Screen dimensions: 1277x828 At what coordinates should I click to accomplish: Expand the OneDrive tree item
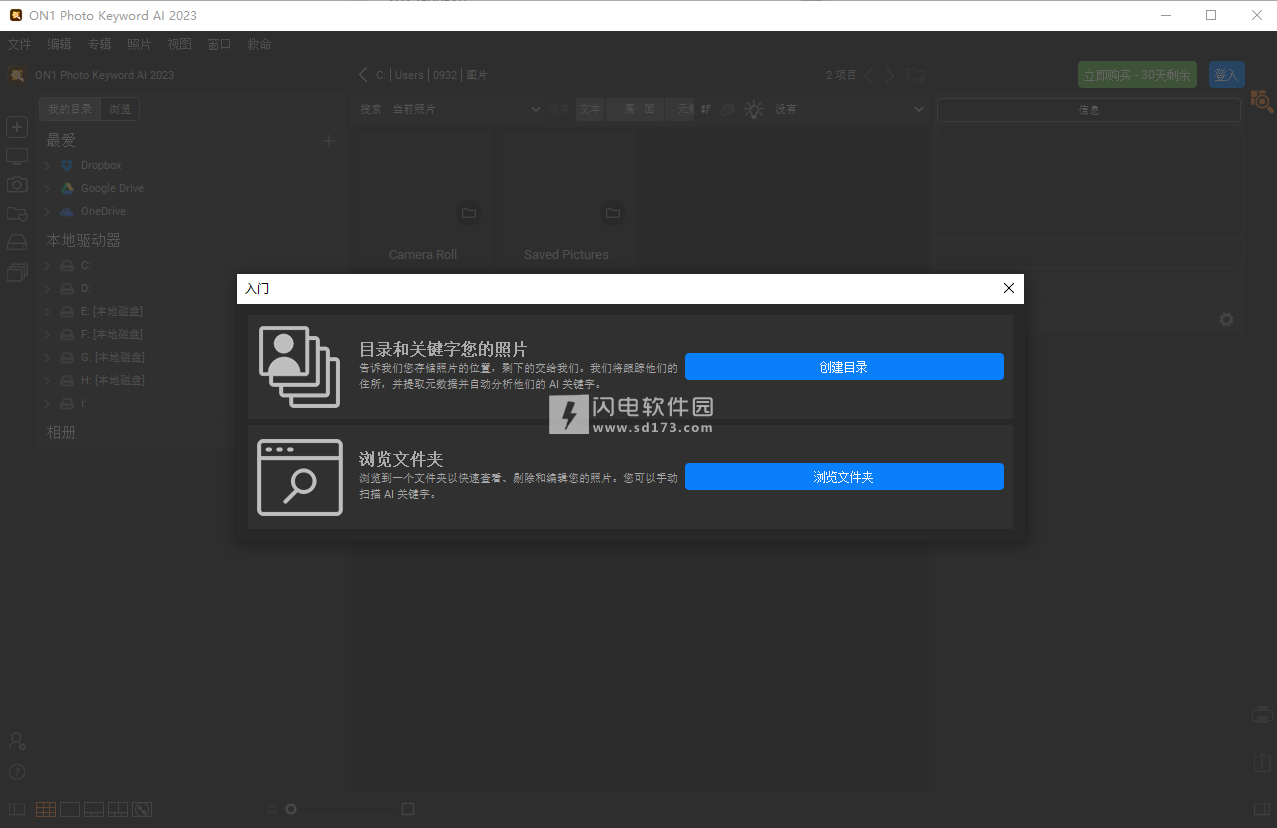tap(47, 212)
